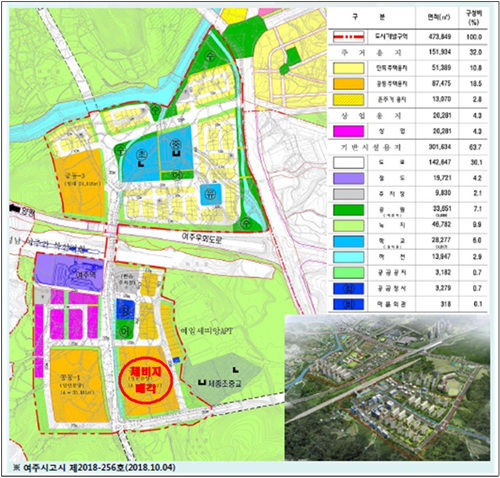Select the orange apartment housing legend swatch

(348, 84)
